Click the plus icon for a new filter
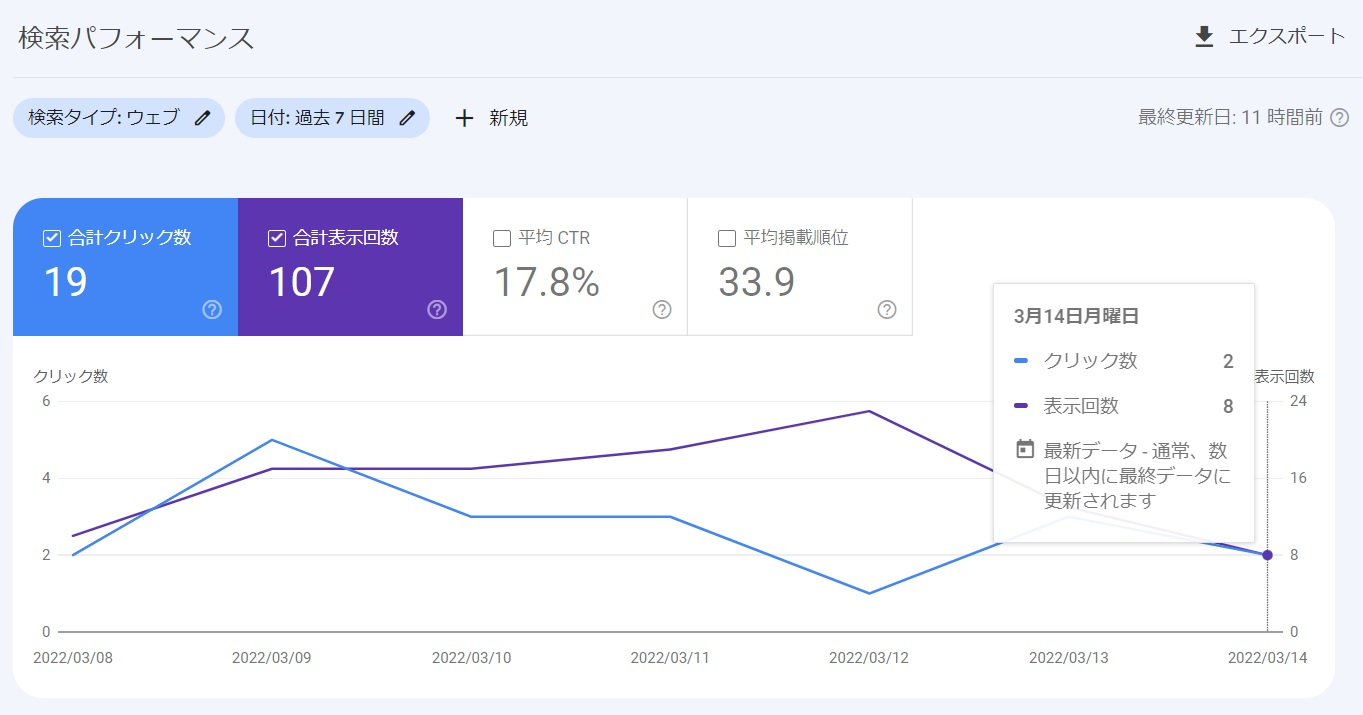This screenshot has height=715, width=1363. pyautogui.click(x=464, y=118)
